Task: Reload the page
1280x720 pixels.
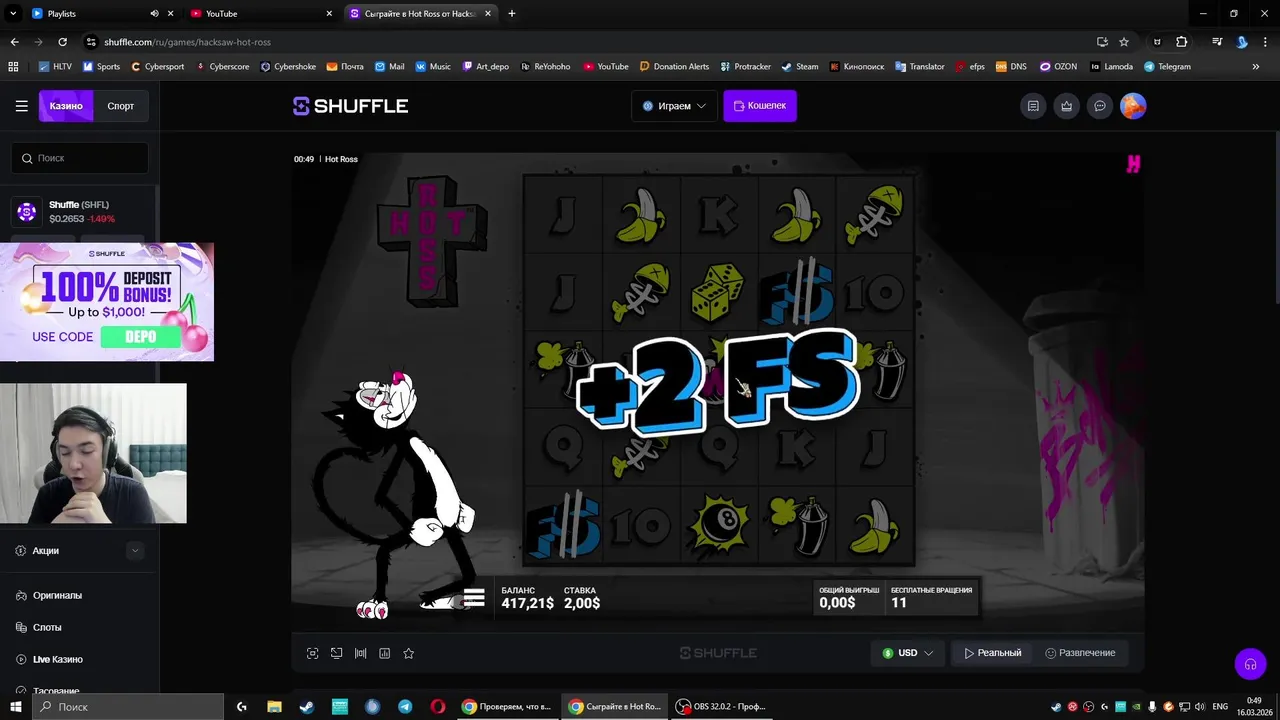Action: click(62, 42)
